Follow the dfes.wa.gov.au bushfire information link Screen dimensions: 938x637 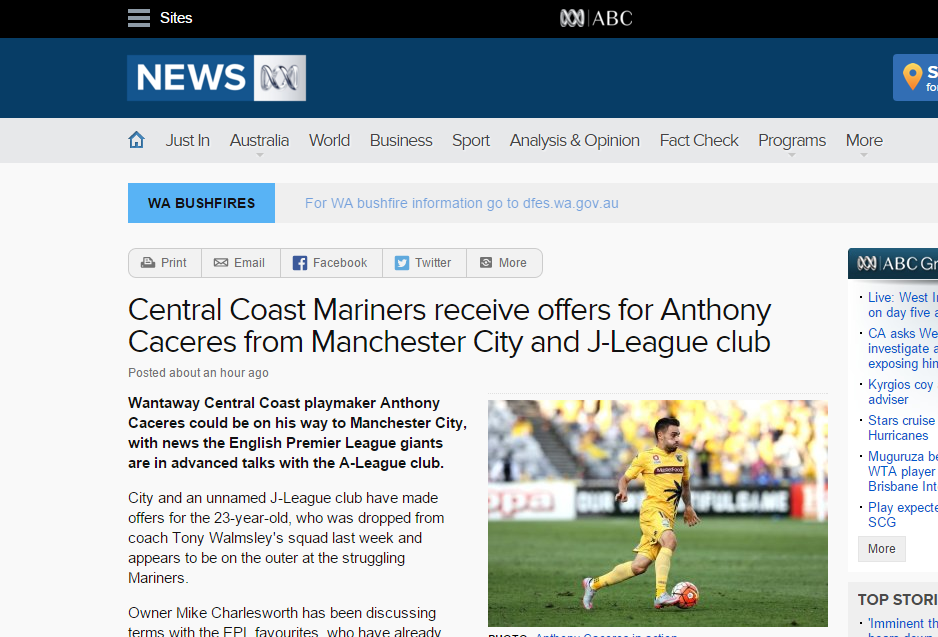click(462, 203)
